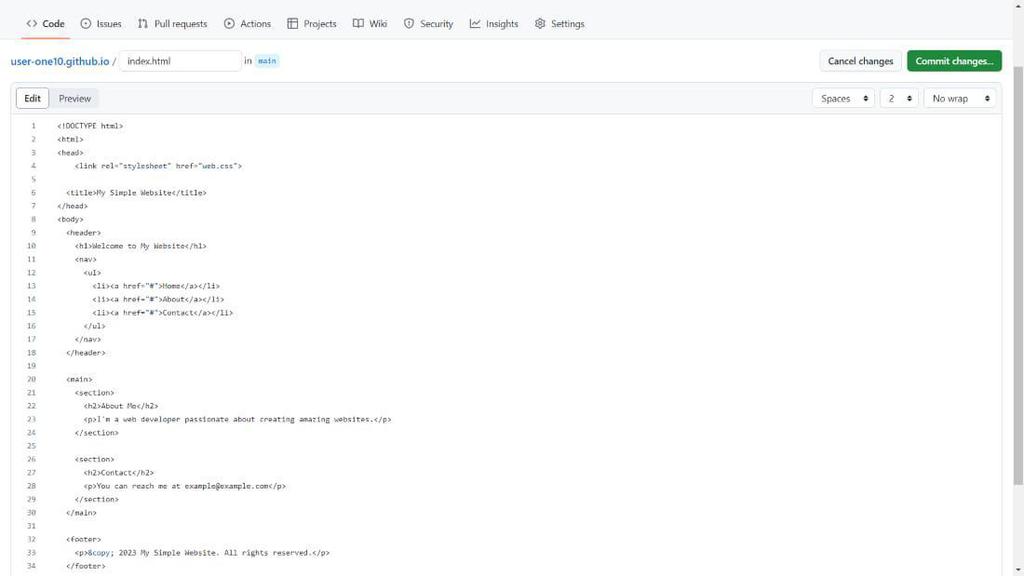1024x576 pixels.
Task: Open the Spaces indent mode dropdown
Action: click(843, 99)
